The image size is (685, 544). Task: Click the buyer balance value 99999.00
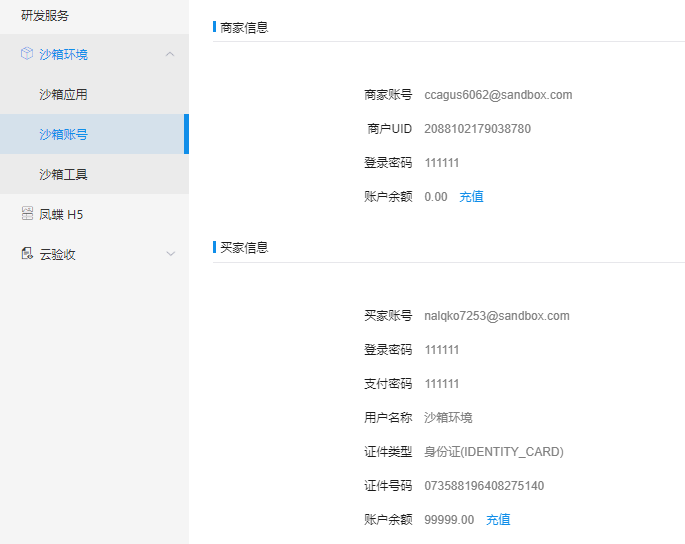pos(449,520)
